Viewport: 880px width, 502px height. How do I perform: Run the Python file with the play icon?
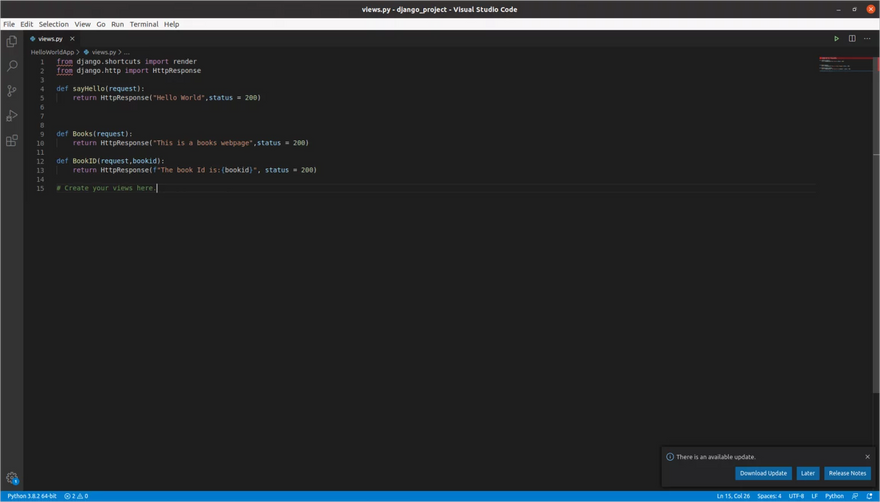pyautogui.click(x=837, y=39)
